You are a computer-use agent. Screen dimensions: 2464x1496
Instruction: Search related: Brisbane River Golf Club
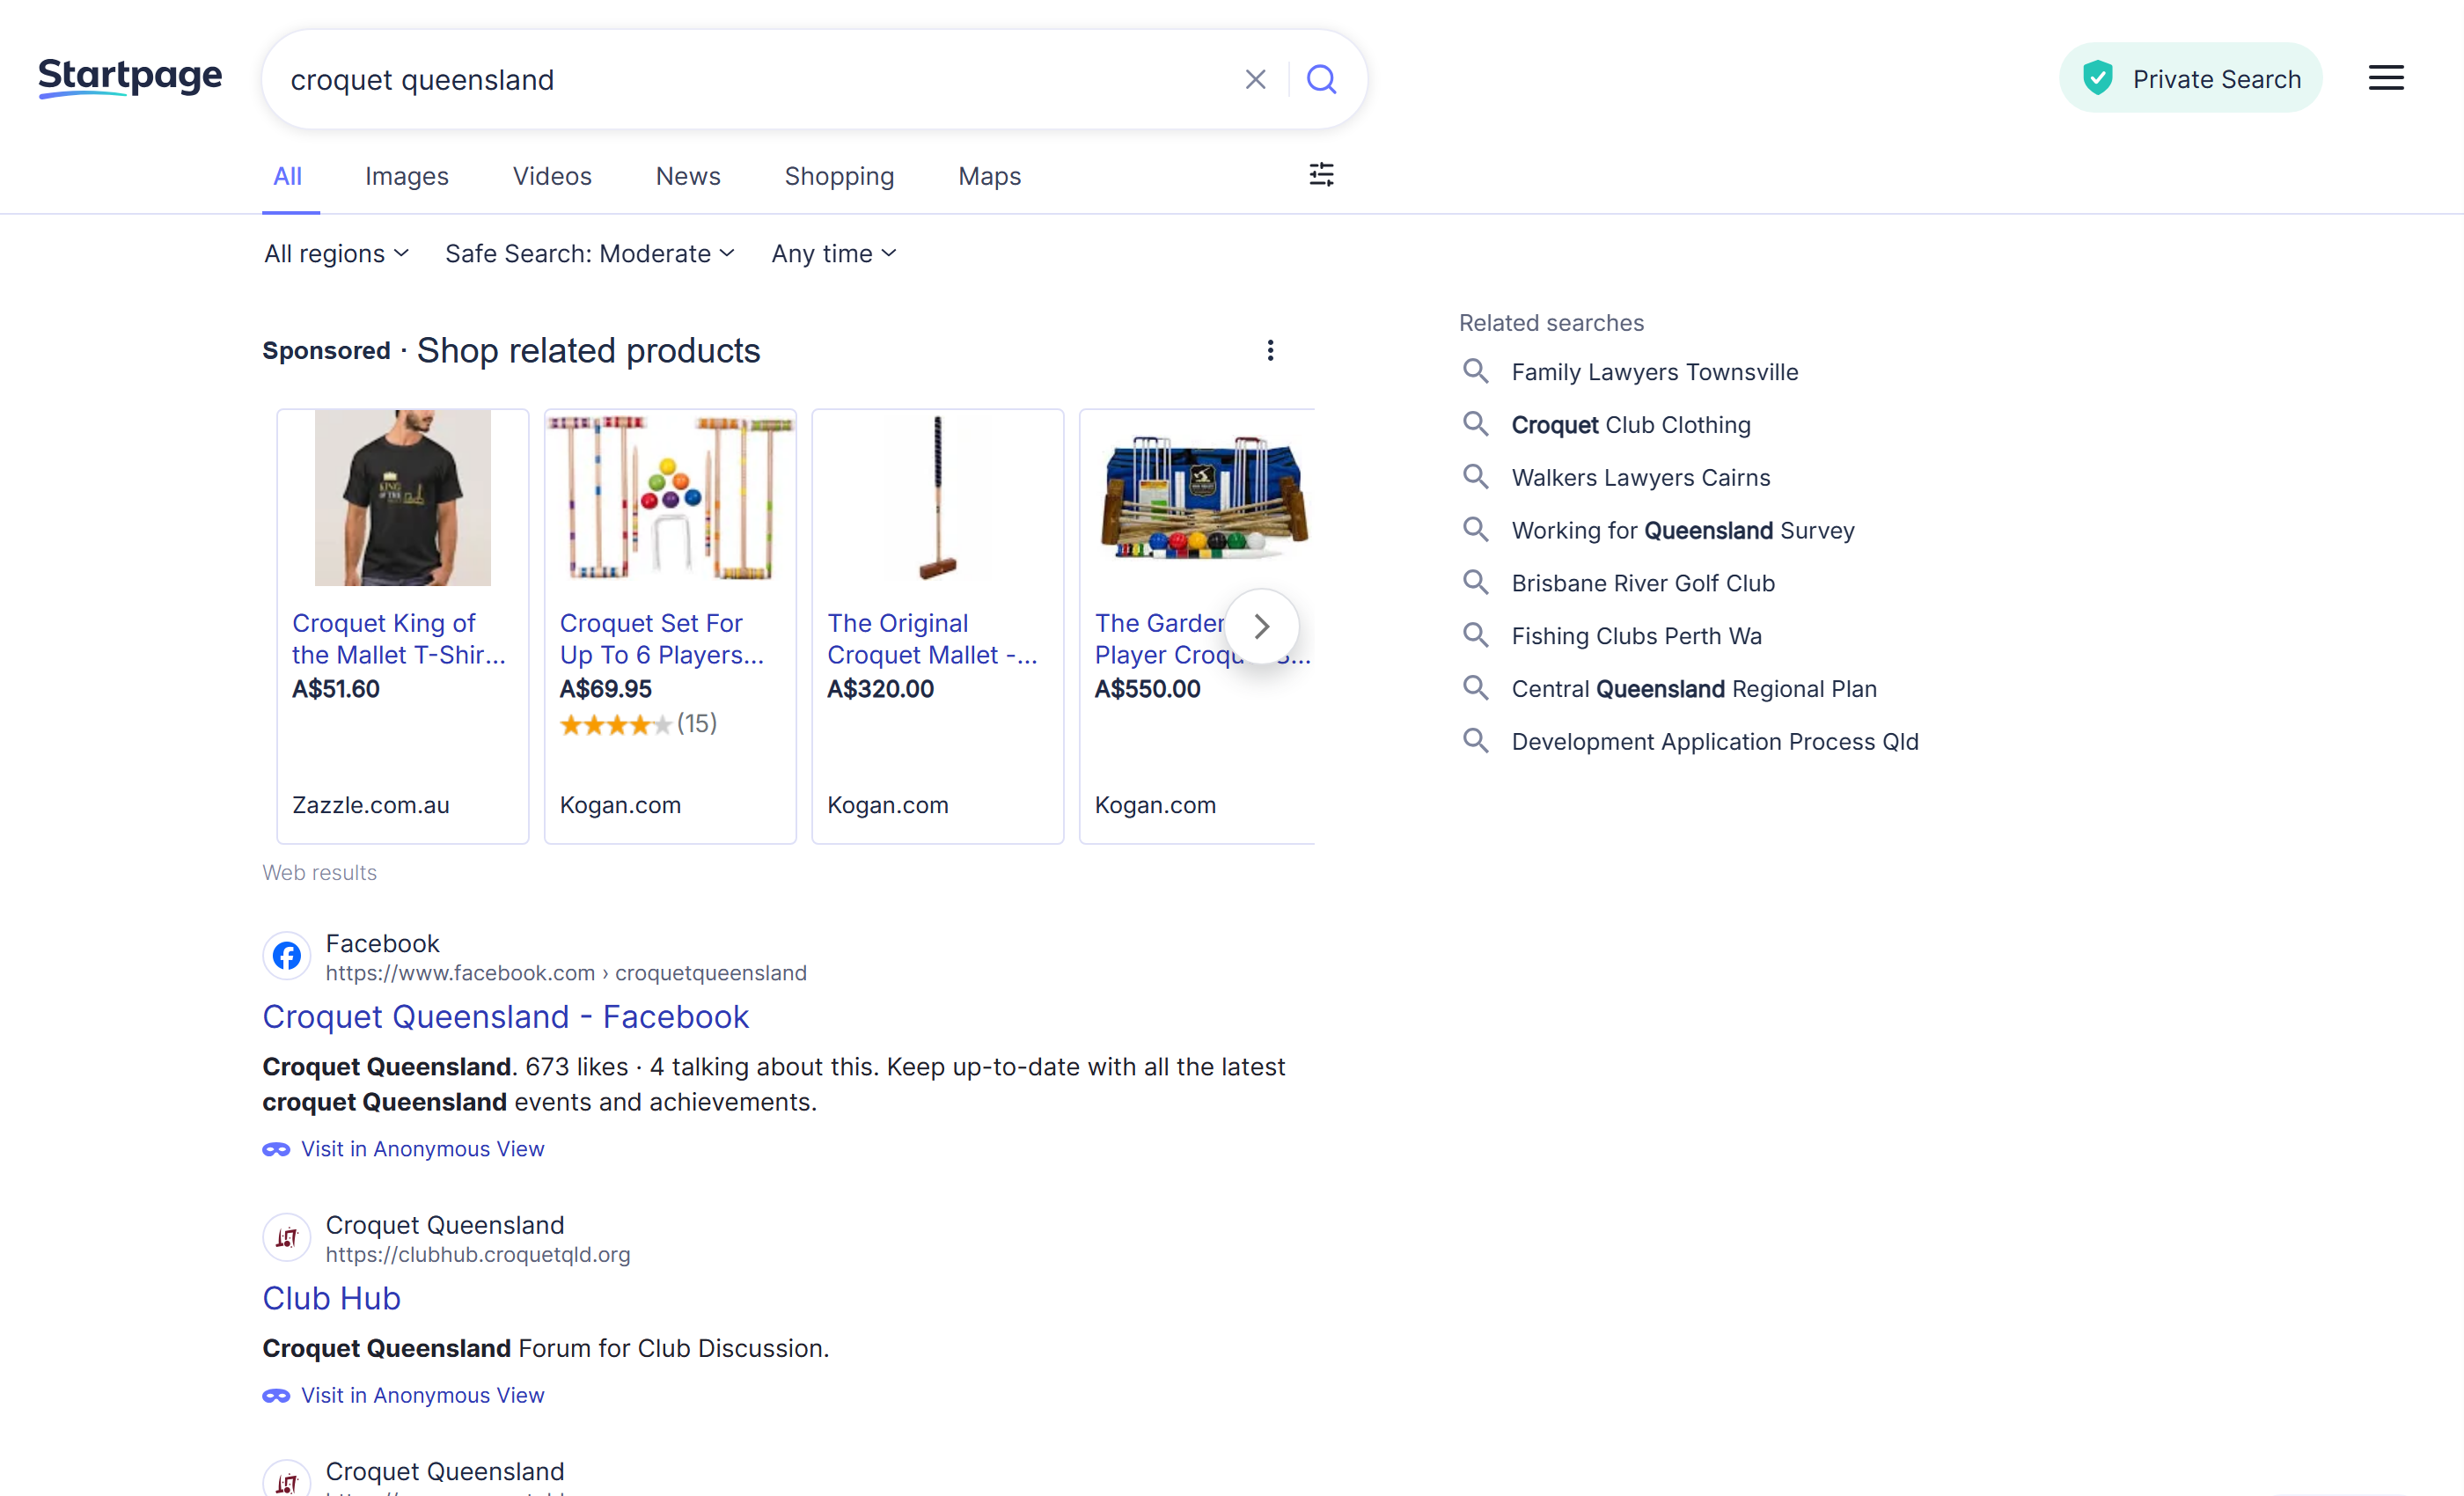1643,583
